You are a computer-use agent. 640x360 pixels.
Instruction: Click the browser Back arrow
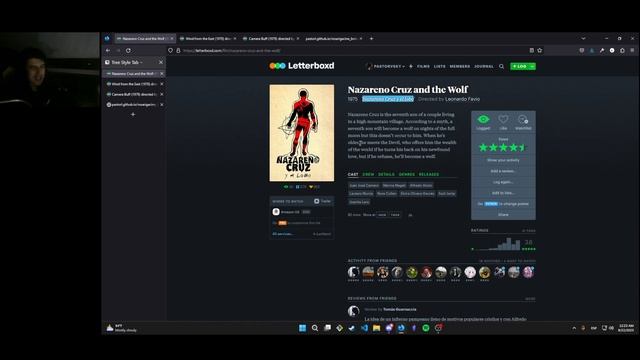pyautogui.click(x=108, y=50)
